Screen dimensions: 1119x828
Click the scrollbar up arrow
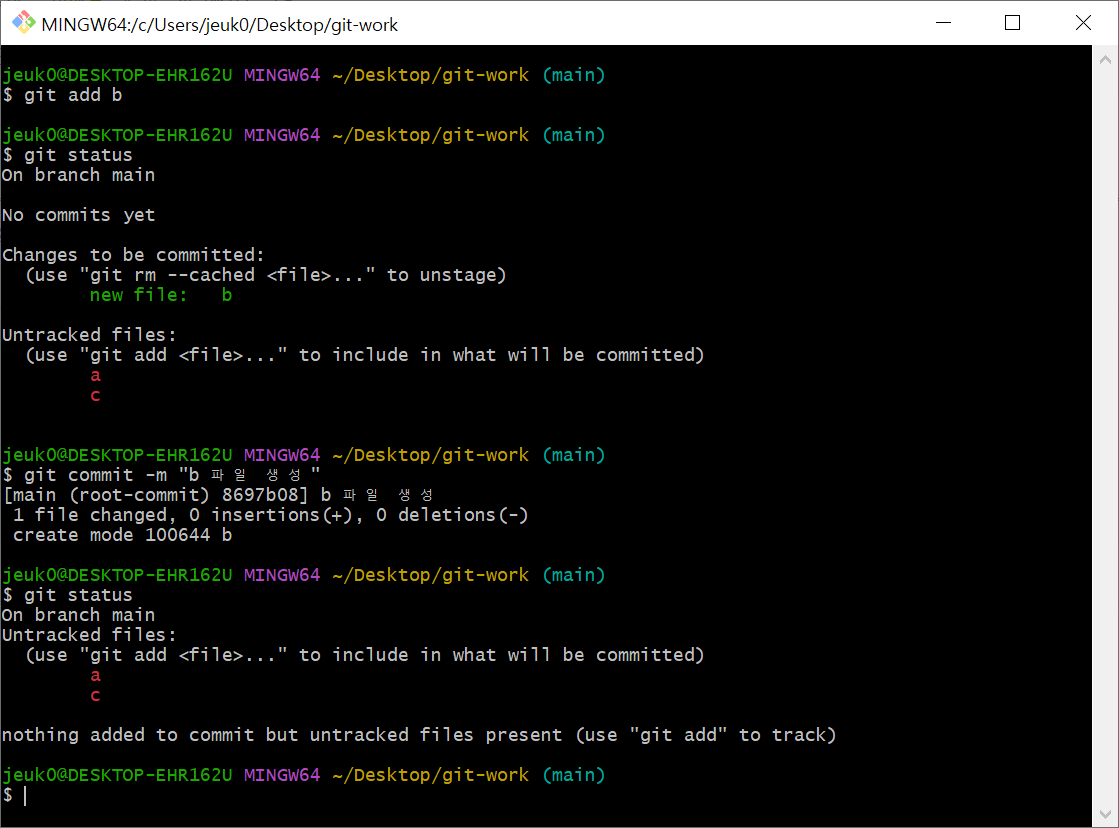[x=1105, y=60]
